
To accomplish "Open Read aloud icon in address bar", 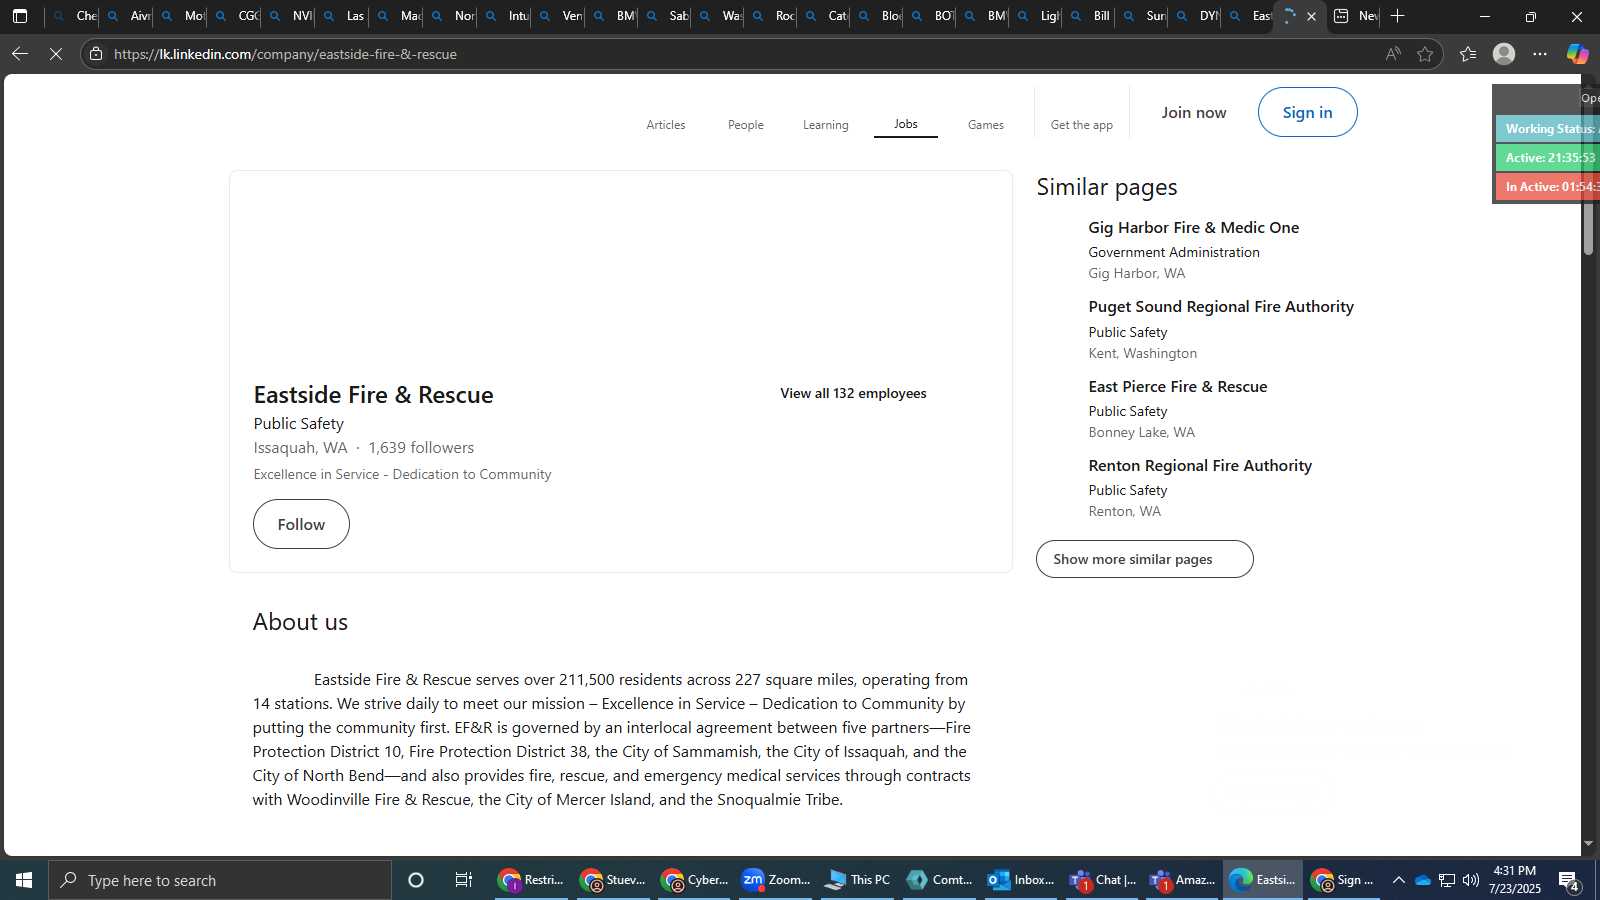I will [x=1393, y=54].
